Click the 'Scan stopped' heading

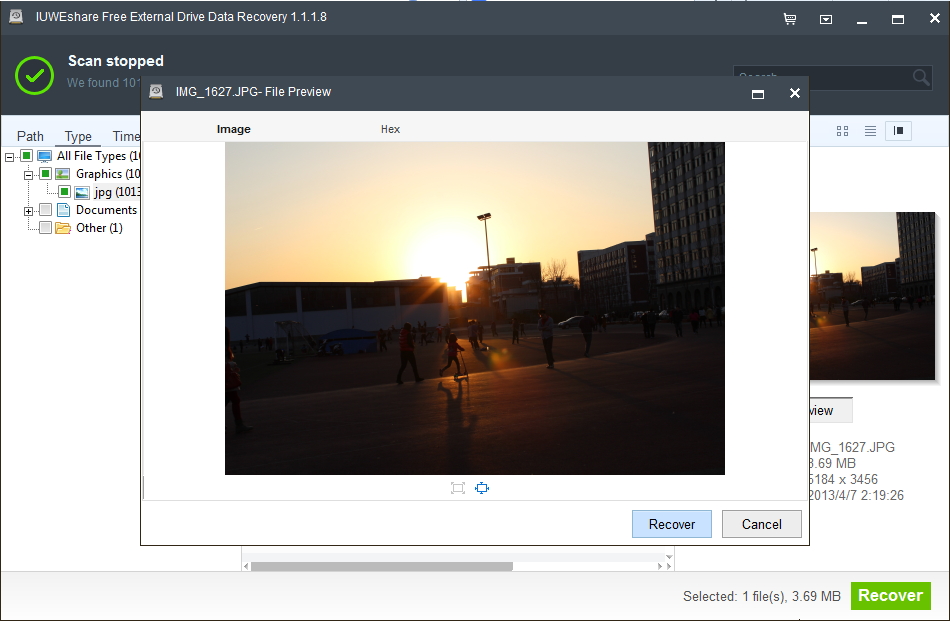[116, 61]
